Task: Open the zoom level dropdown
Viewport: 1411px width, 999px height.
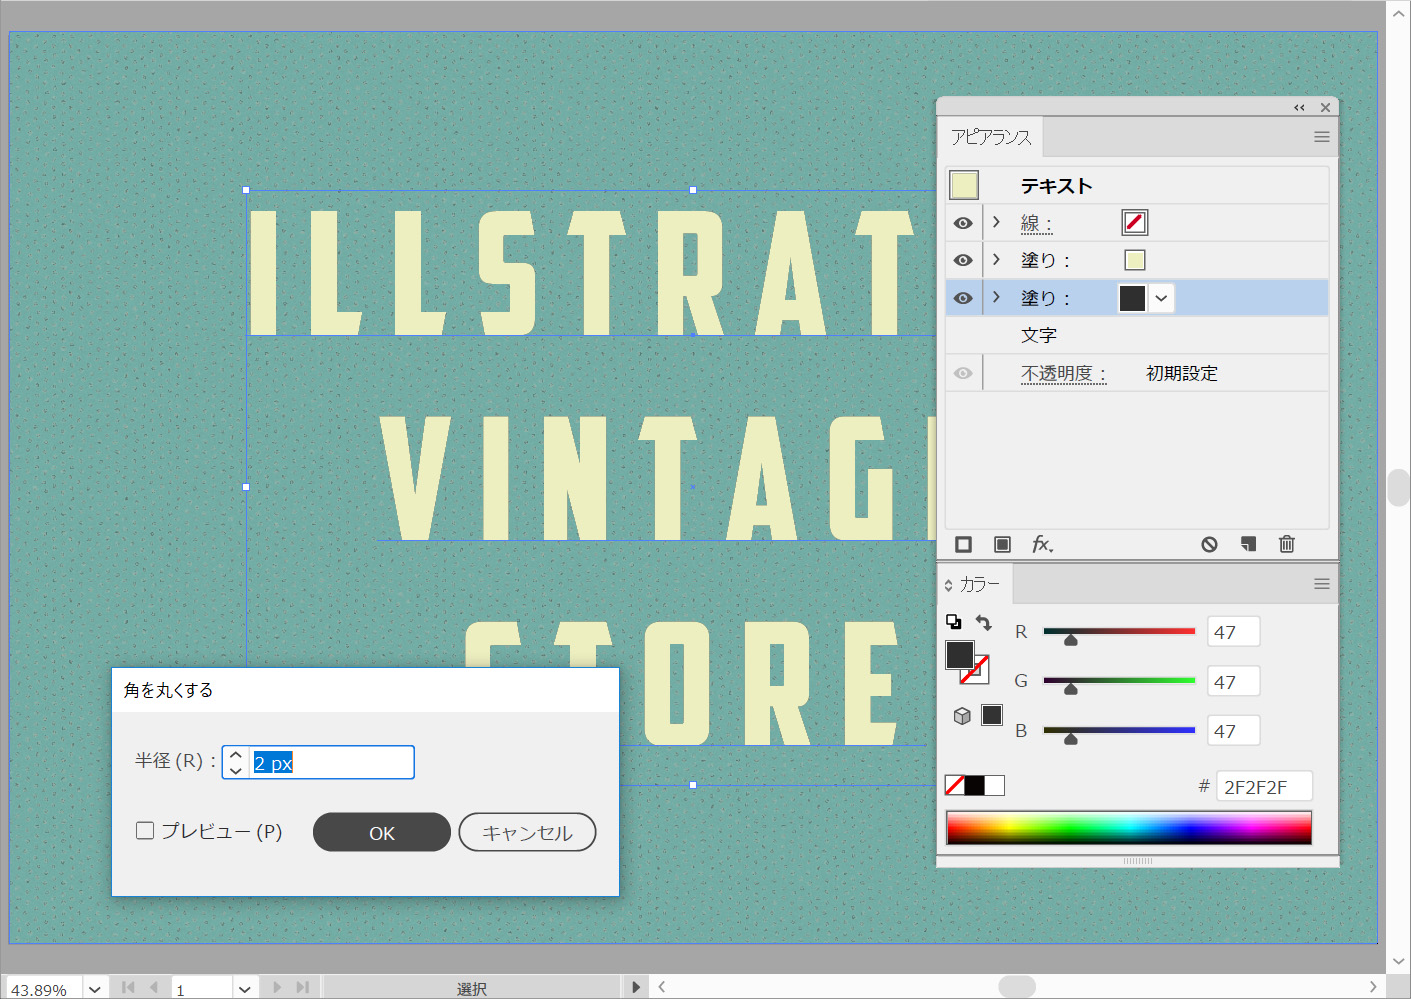Action: click(x=94, y=988)
